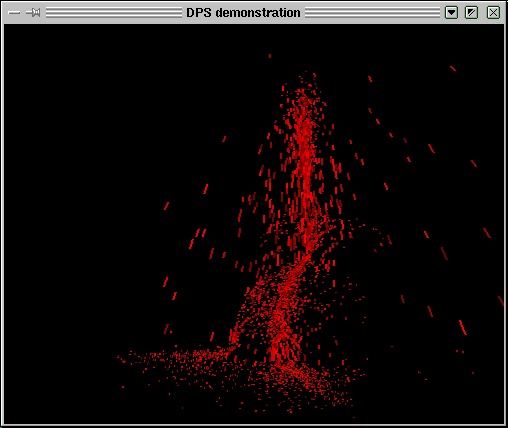Shade the window with down-arrow button
The width and height of the screenshot is (508, 428).
[x=451, y=13]
